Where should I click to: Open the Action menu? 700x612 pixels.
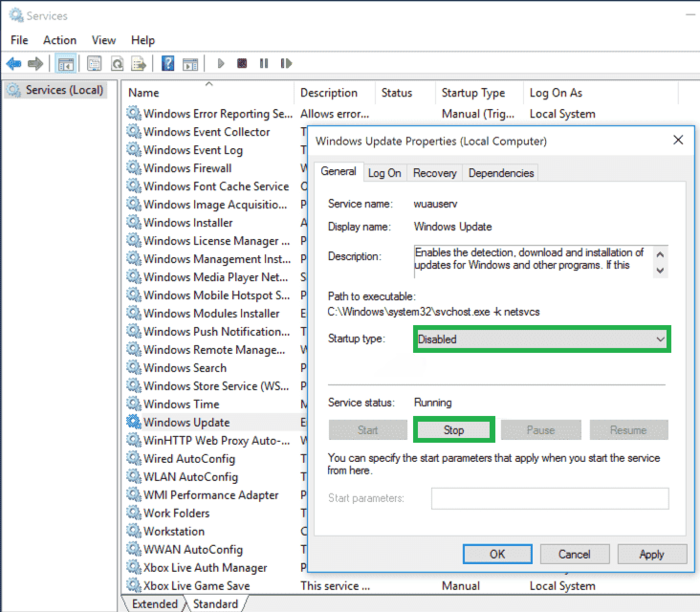59,40
